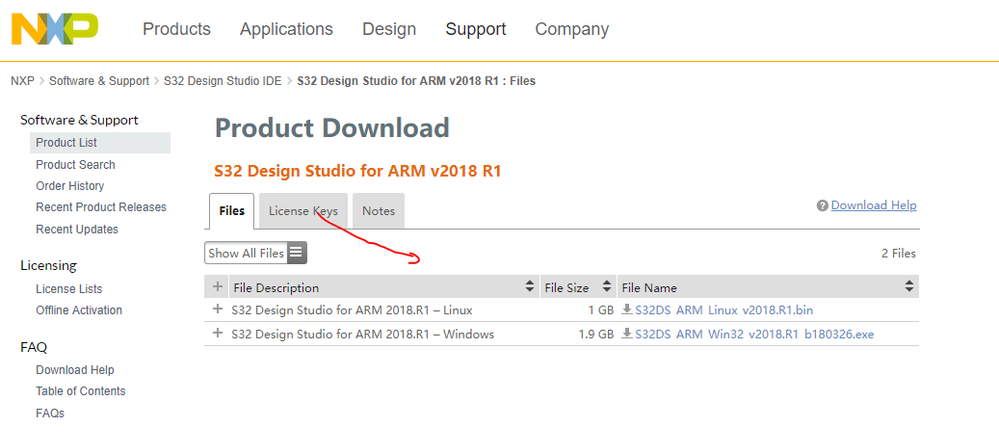The width and height of the screenshot is (999, 434).
Task: Open Product Search in the sidebar
Action: (x=75, y=164)
